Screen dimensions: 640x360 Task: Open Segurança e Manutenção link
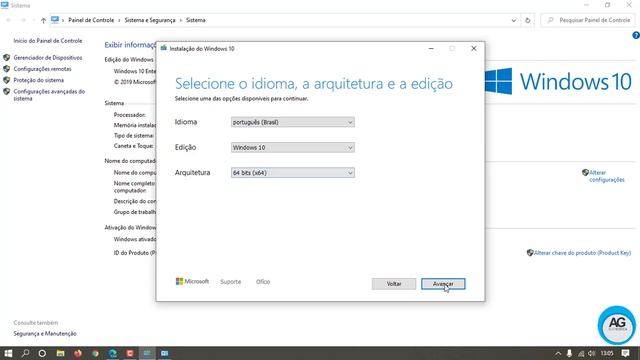pyautogui.click(x=45, y=333)
